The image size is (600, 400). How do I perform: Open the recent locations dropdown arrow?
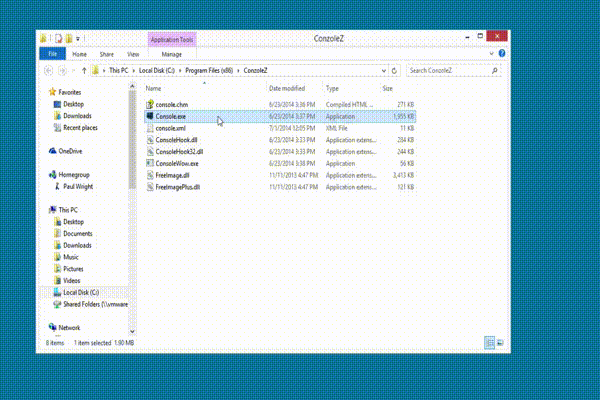(x=74, y=71)
